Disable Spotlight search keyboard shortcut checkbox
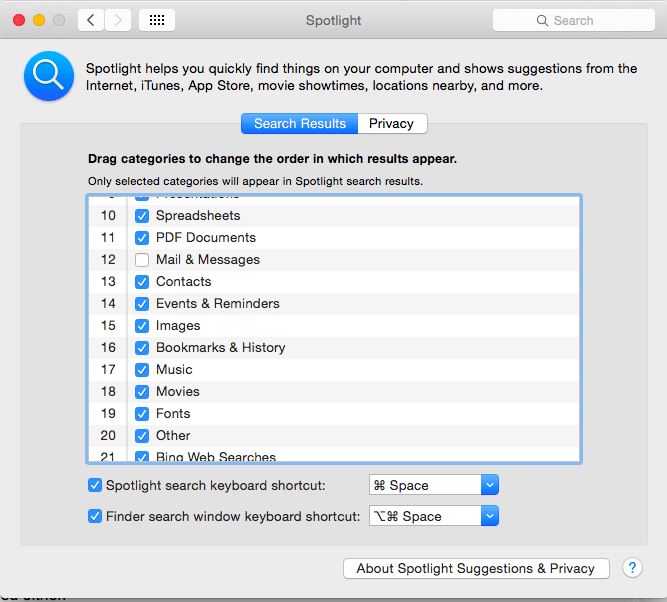This screenshot has width=667, height=602. [95, 485]
